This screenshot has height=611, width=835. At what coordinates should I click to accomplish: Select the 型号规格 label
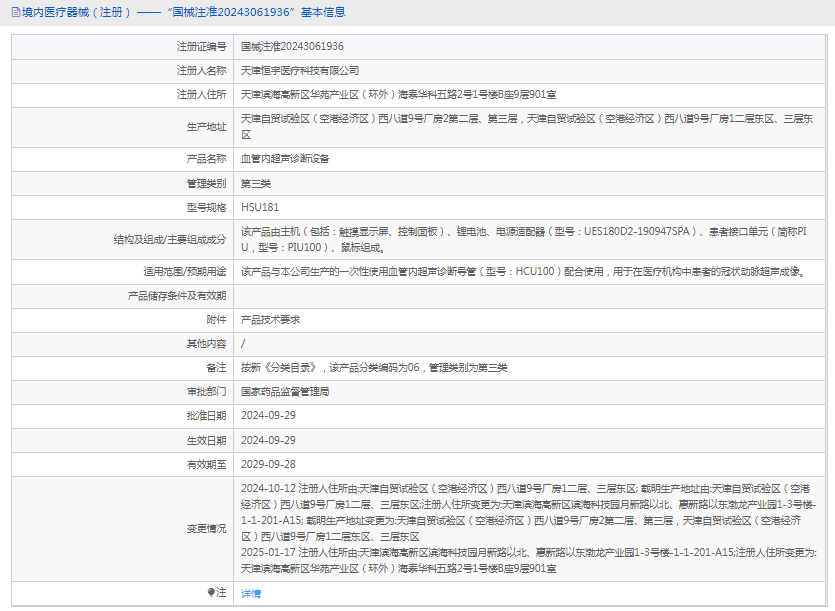206,208
